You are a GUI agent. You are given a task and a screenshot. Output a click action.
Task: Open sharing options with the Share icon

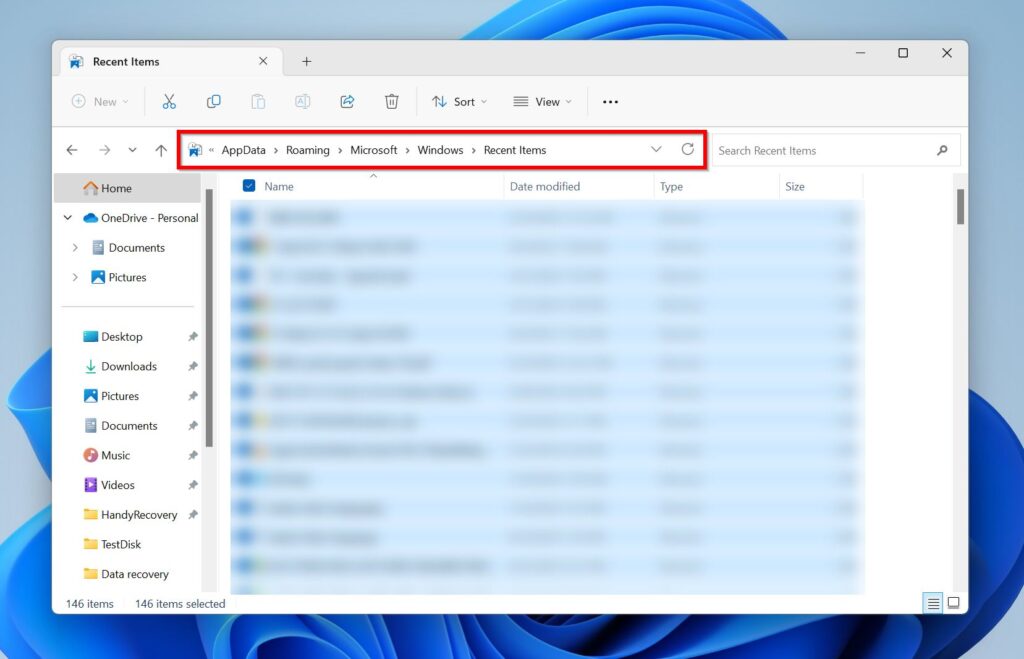point(347,101)
